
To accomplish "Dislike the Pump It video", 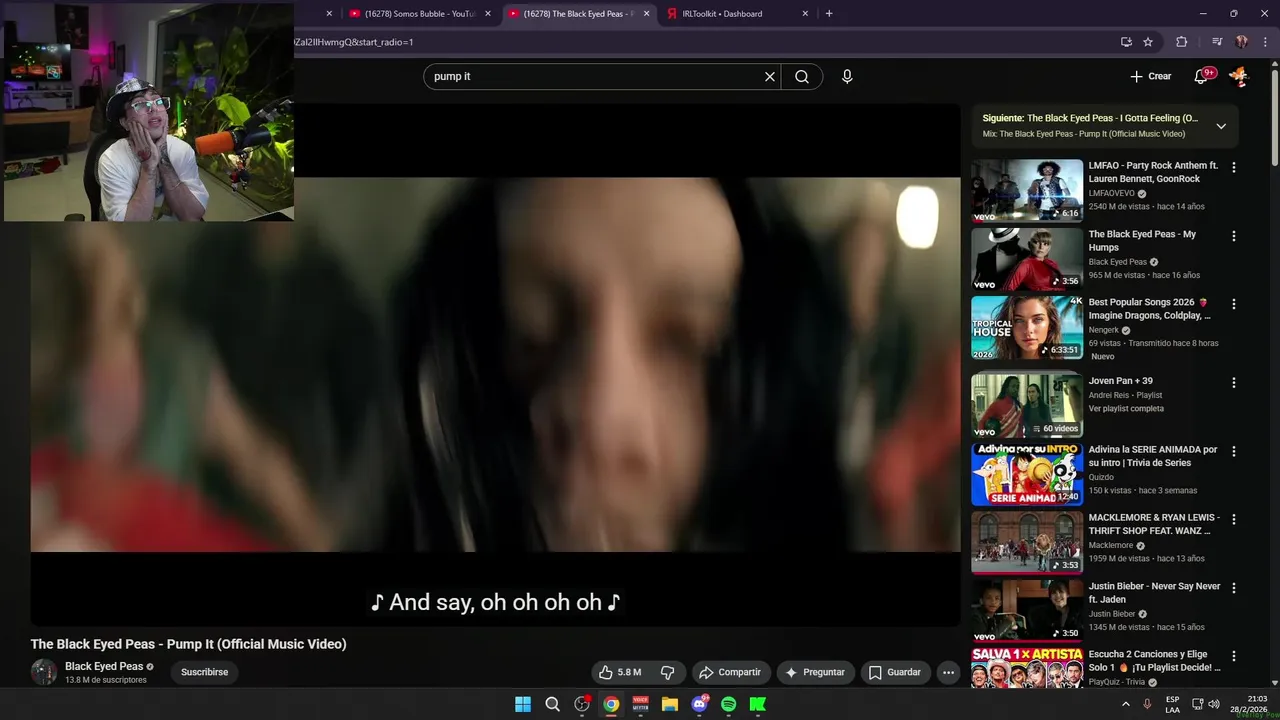I will point(668,673).
